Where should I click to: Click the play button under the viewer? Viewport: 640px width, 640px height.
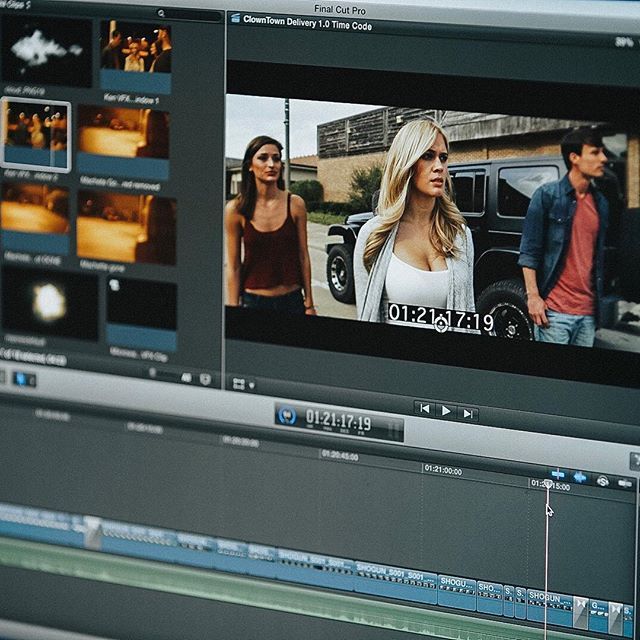pos(446,411)
